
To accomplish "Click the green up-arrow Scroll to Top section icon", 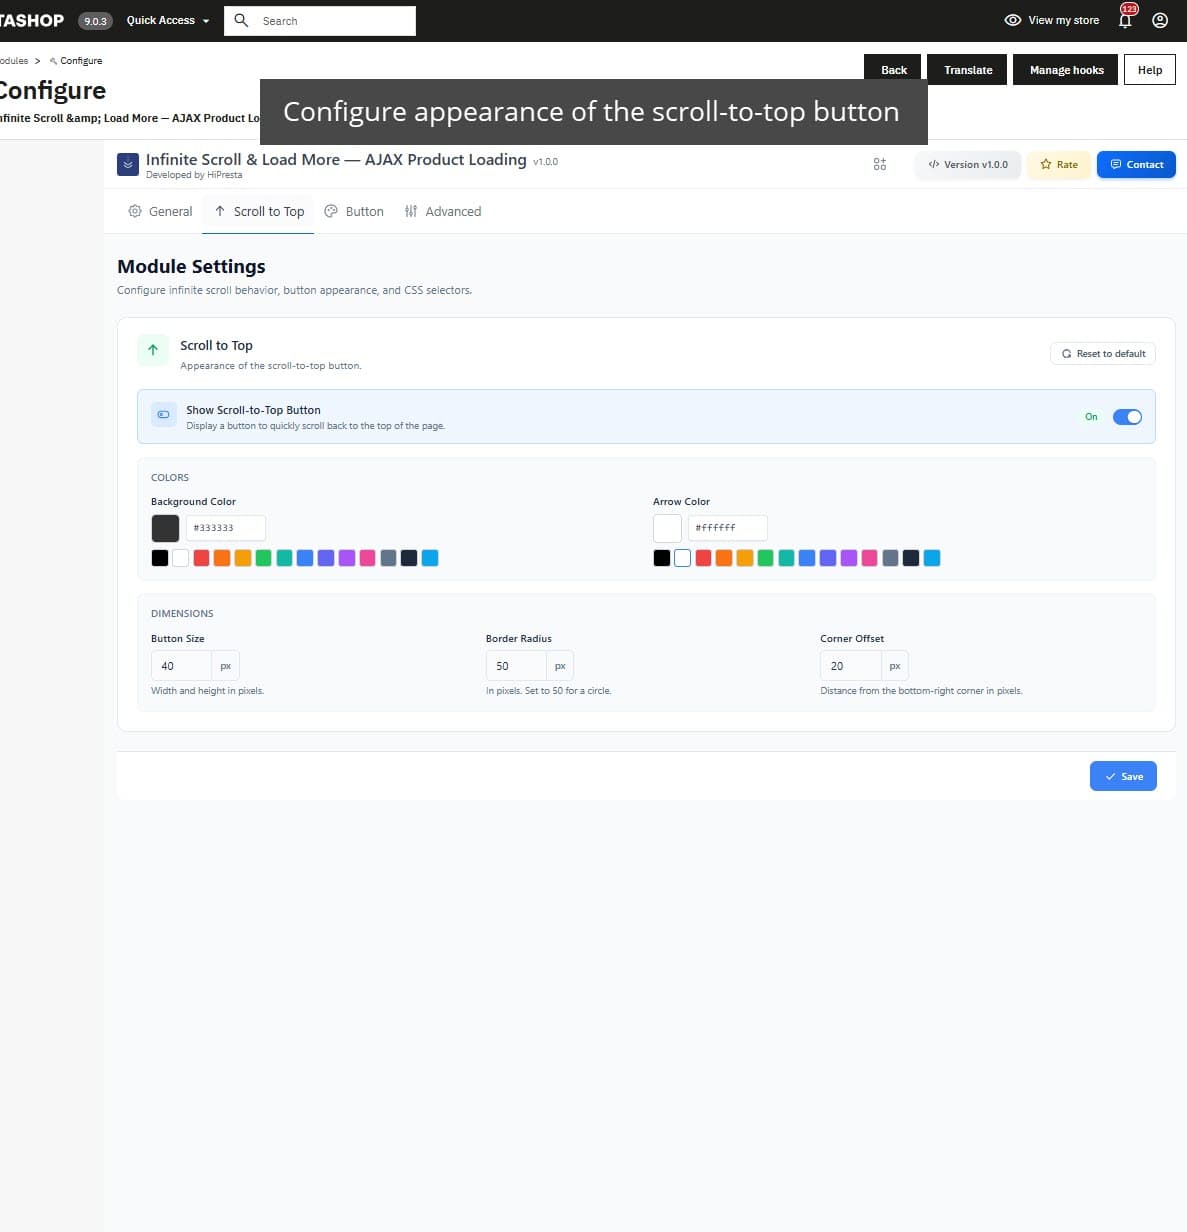I will (x=153, y=350).
